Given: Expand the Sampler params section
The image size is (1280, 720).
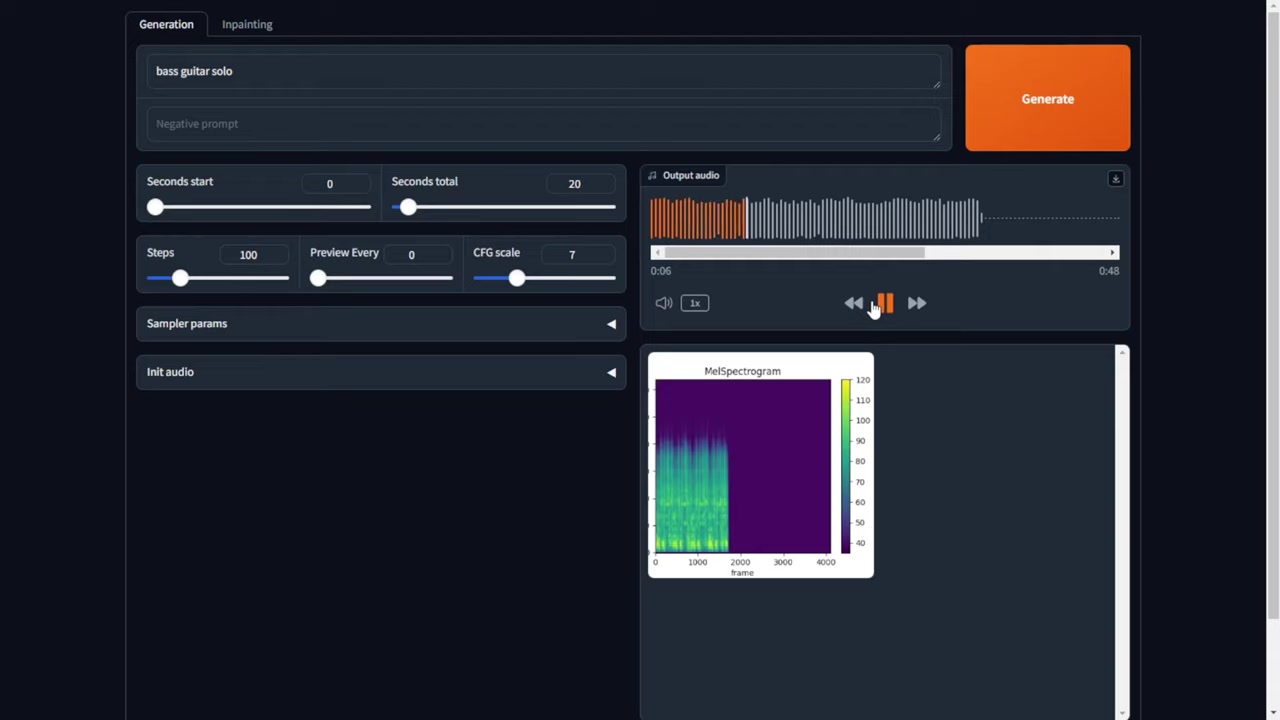Looking at the screenshot, I should coord(381,324).
